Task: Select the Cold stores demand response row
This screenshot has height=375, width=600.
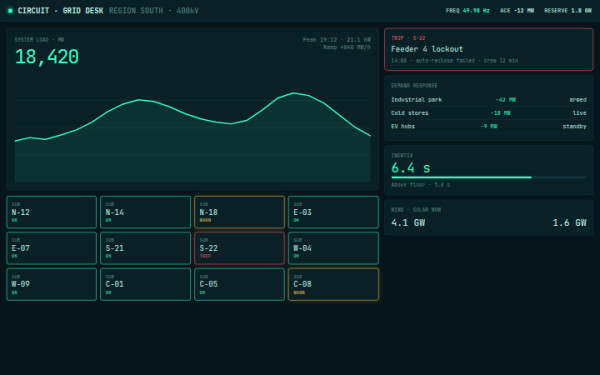Action: tap(489, 113)
